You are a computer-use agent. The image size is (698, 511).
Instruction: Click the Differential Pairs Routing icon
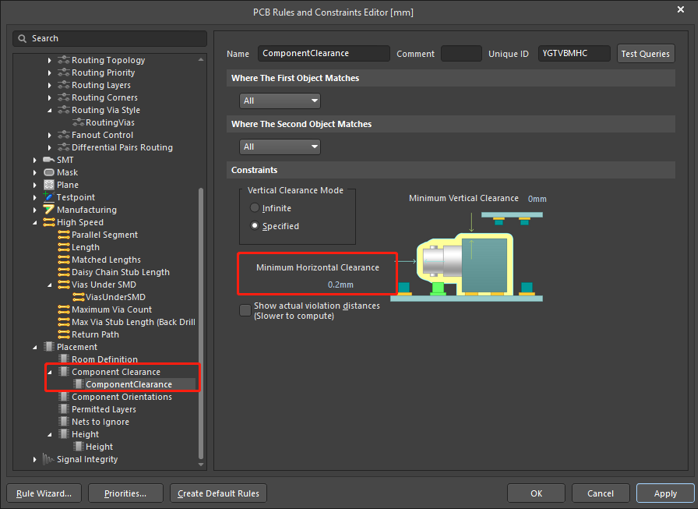coord(64,147)
